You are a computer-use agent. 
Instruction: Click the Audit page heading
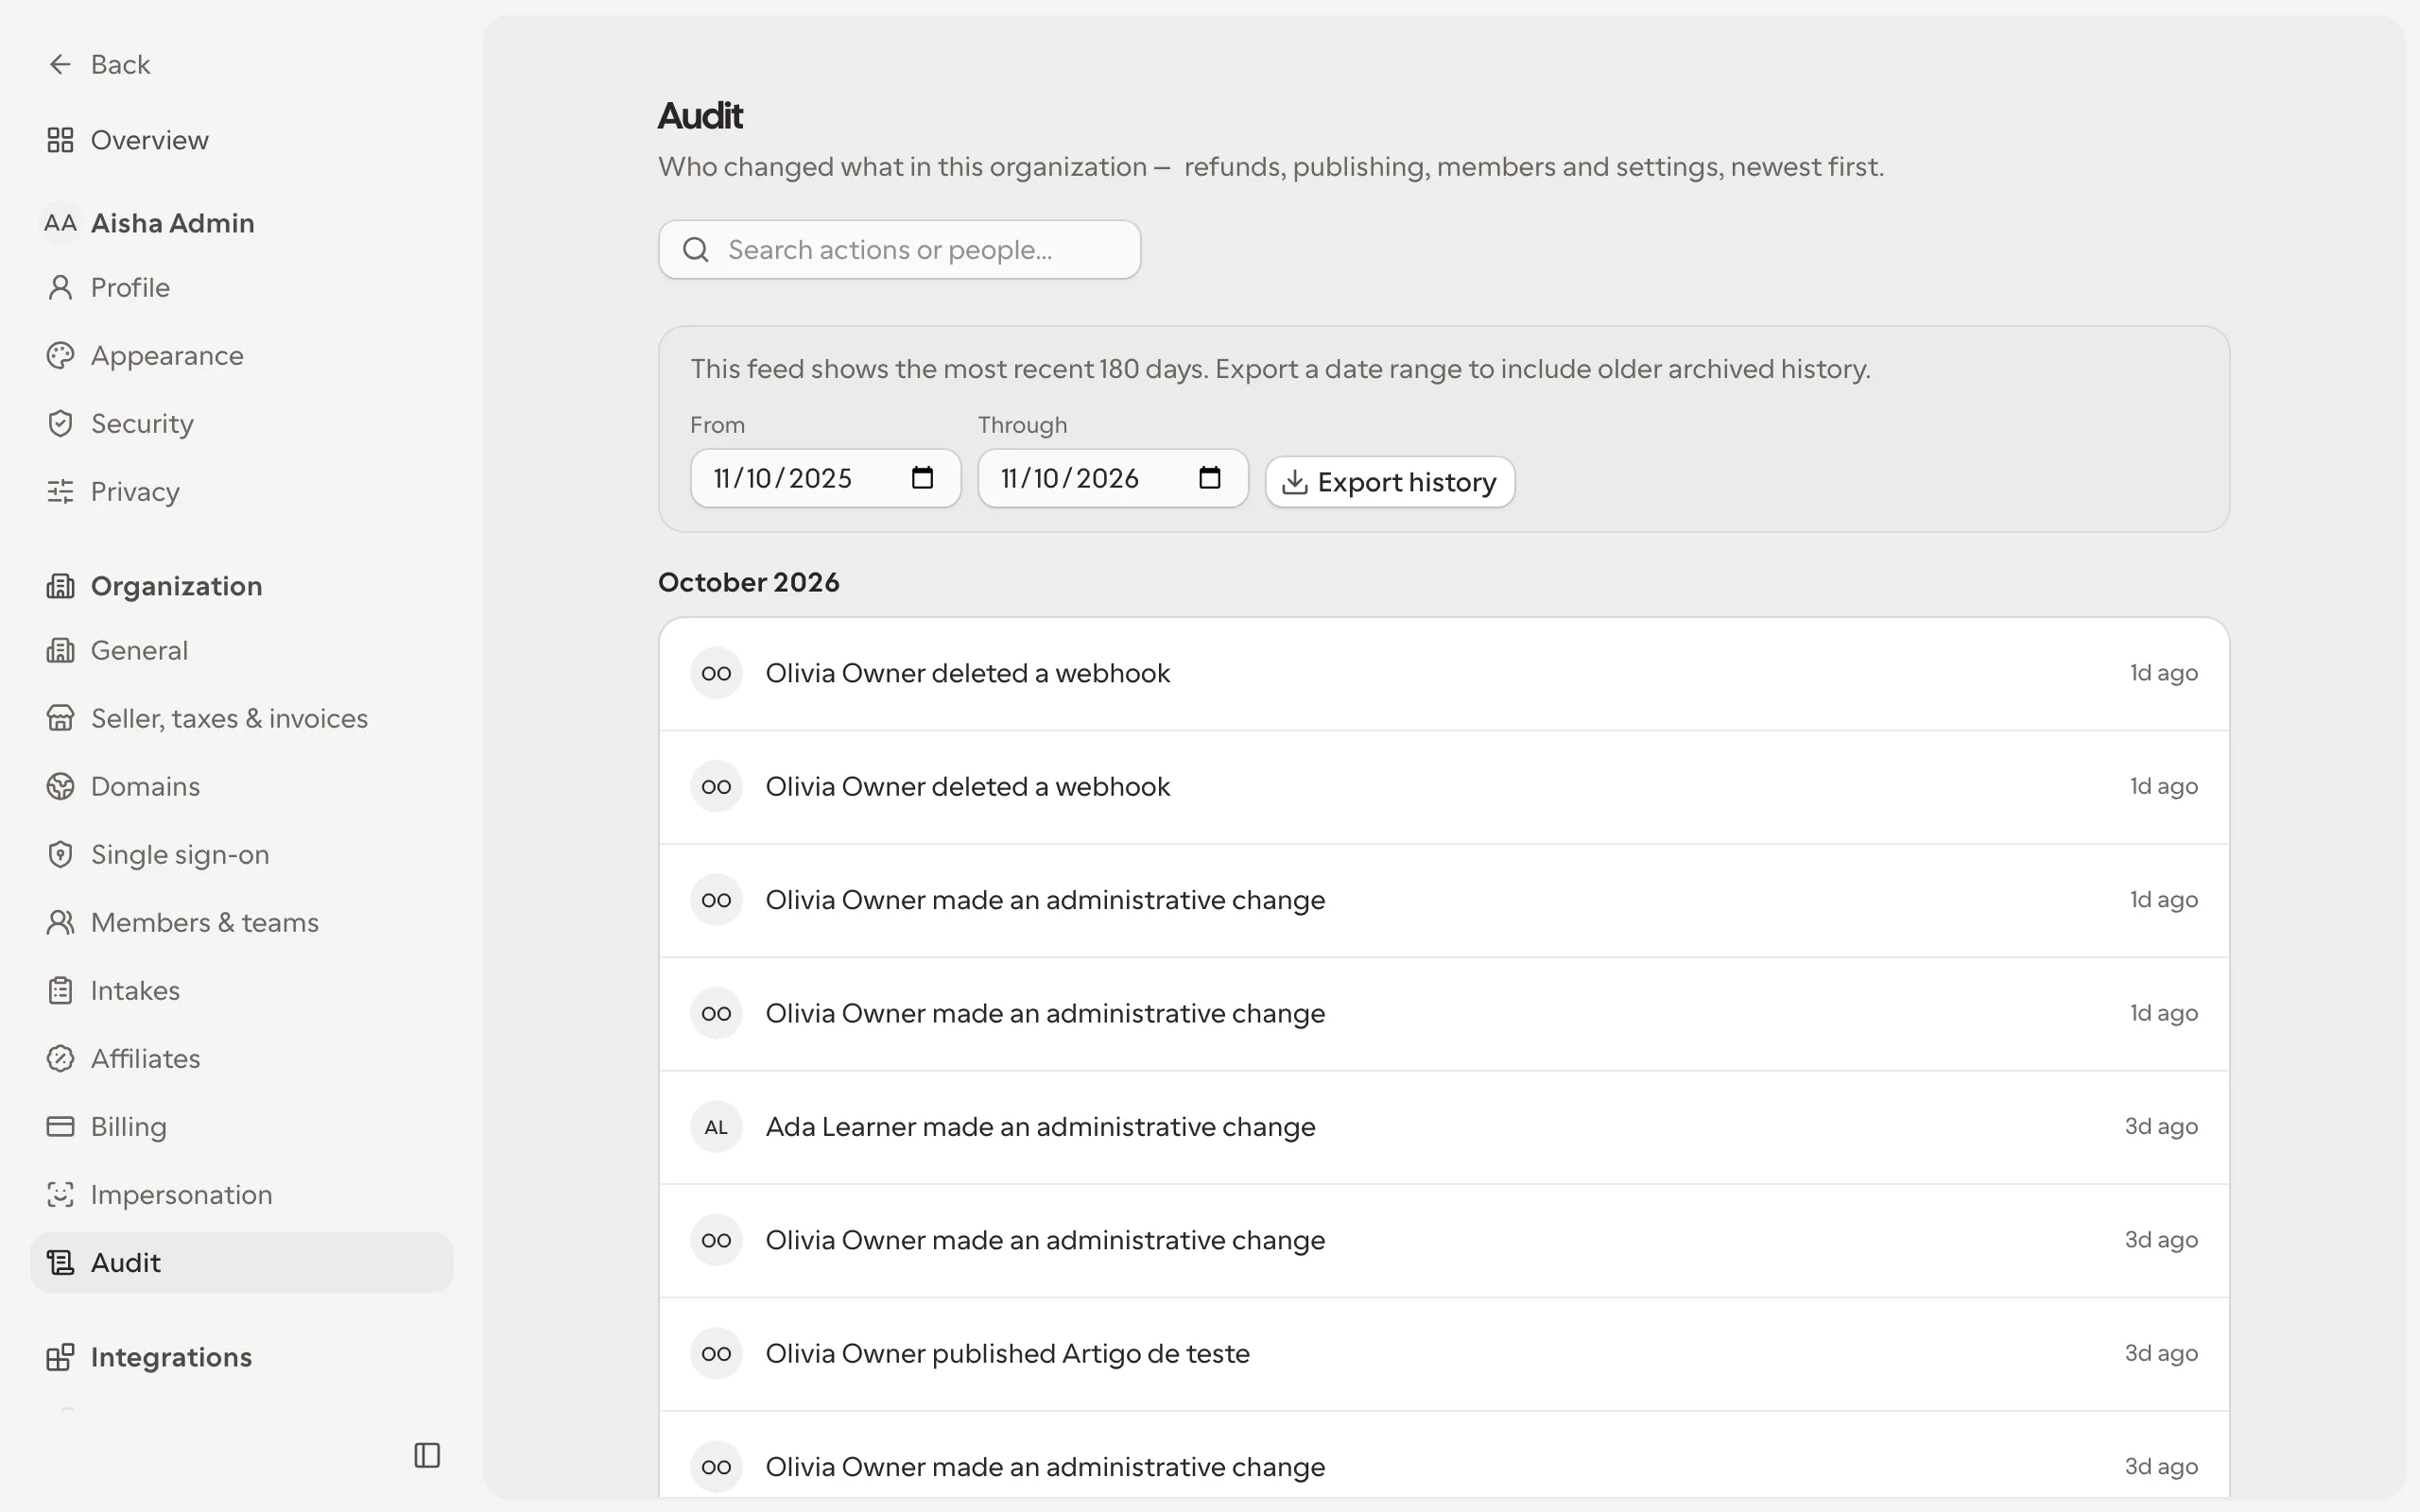tap(700, 116)
